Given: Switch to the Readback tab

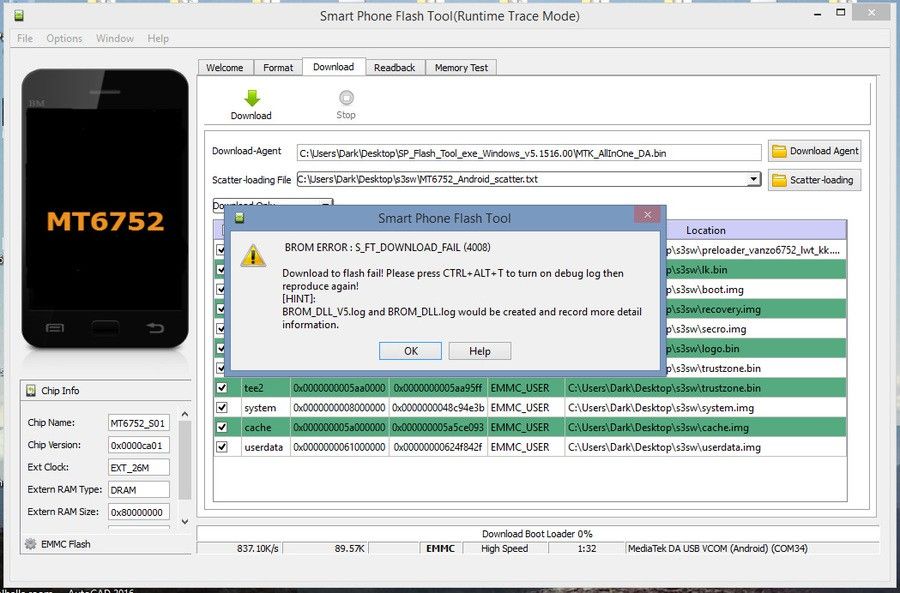Looking at the screenshot, I should click(x=394, y=68).
